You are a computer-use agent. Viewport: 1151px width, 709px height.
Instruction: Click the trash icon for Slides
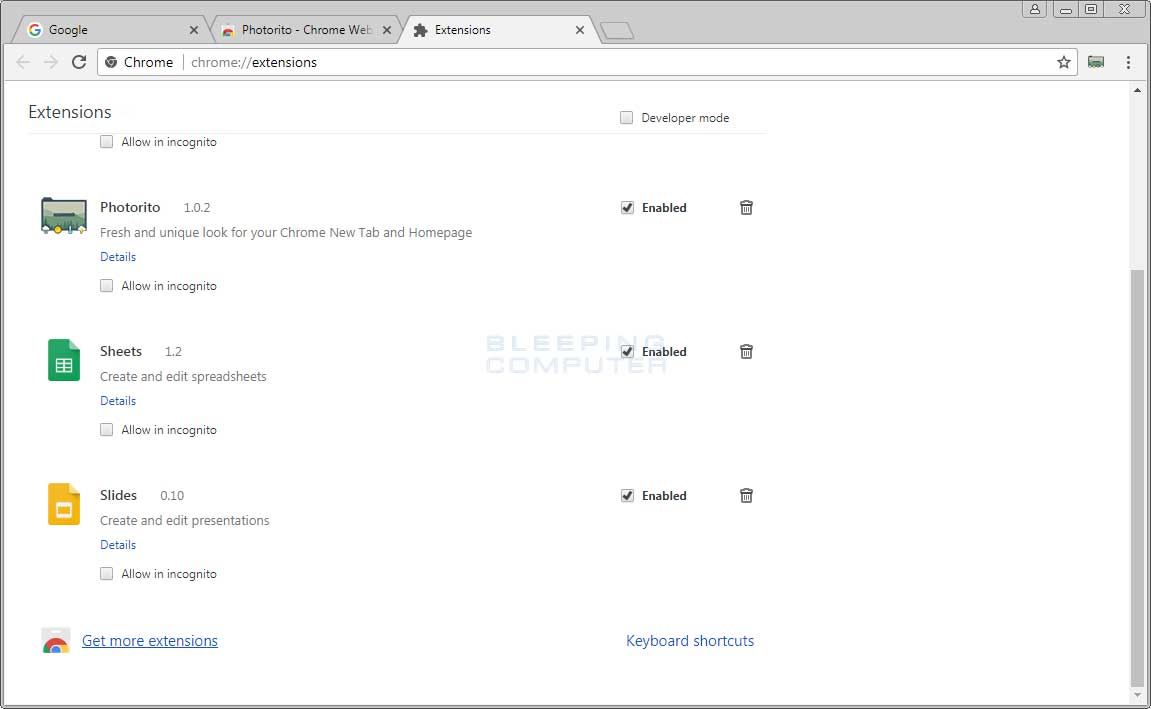click(746, 495)
